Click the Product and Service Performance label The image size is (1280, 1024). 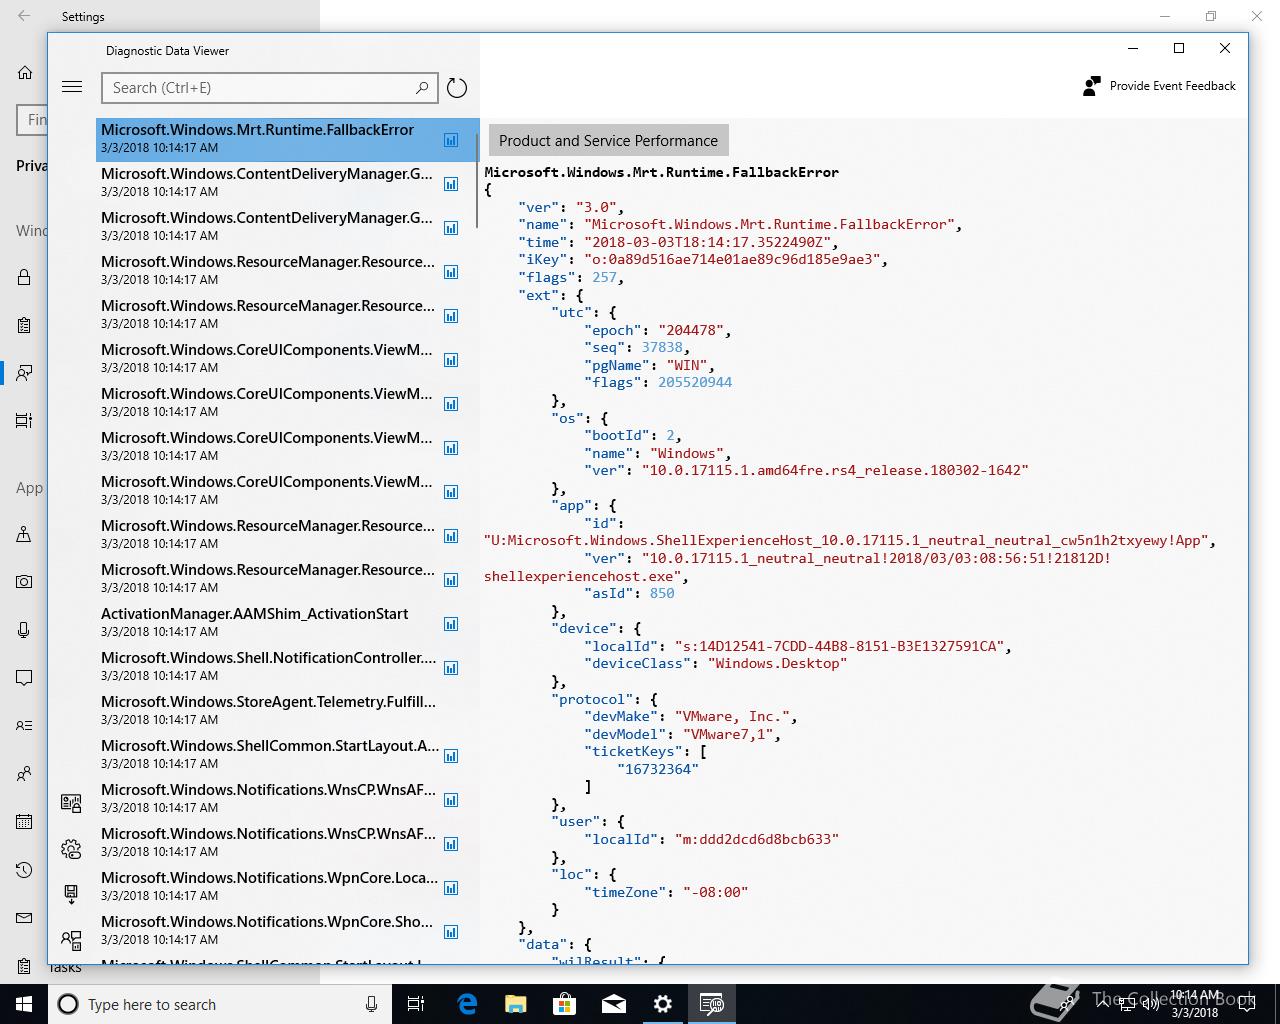(x=608, y=141)
